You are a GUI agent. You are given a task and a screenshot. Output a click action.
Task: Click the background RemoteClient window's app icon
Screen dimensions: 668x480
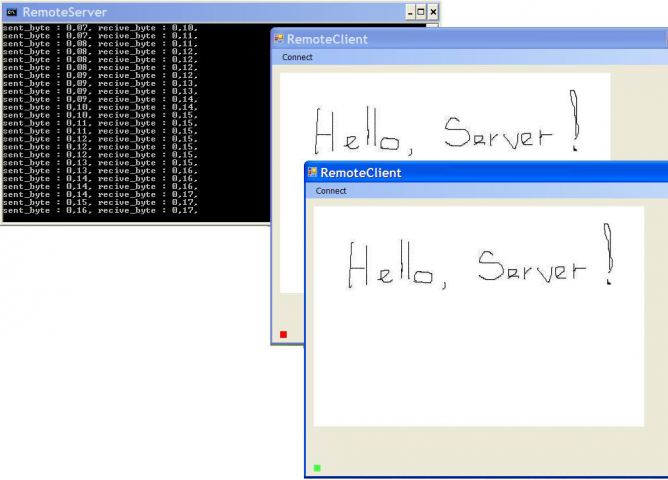[x=279, y=39]
